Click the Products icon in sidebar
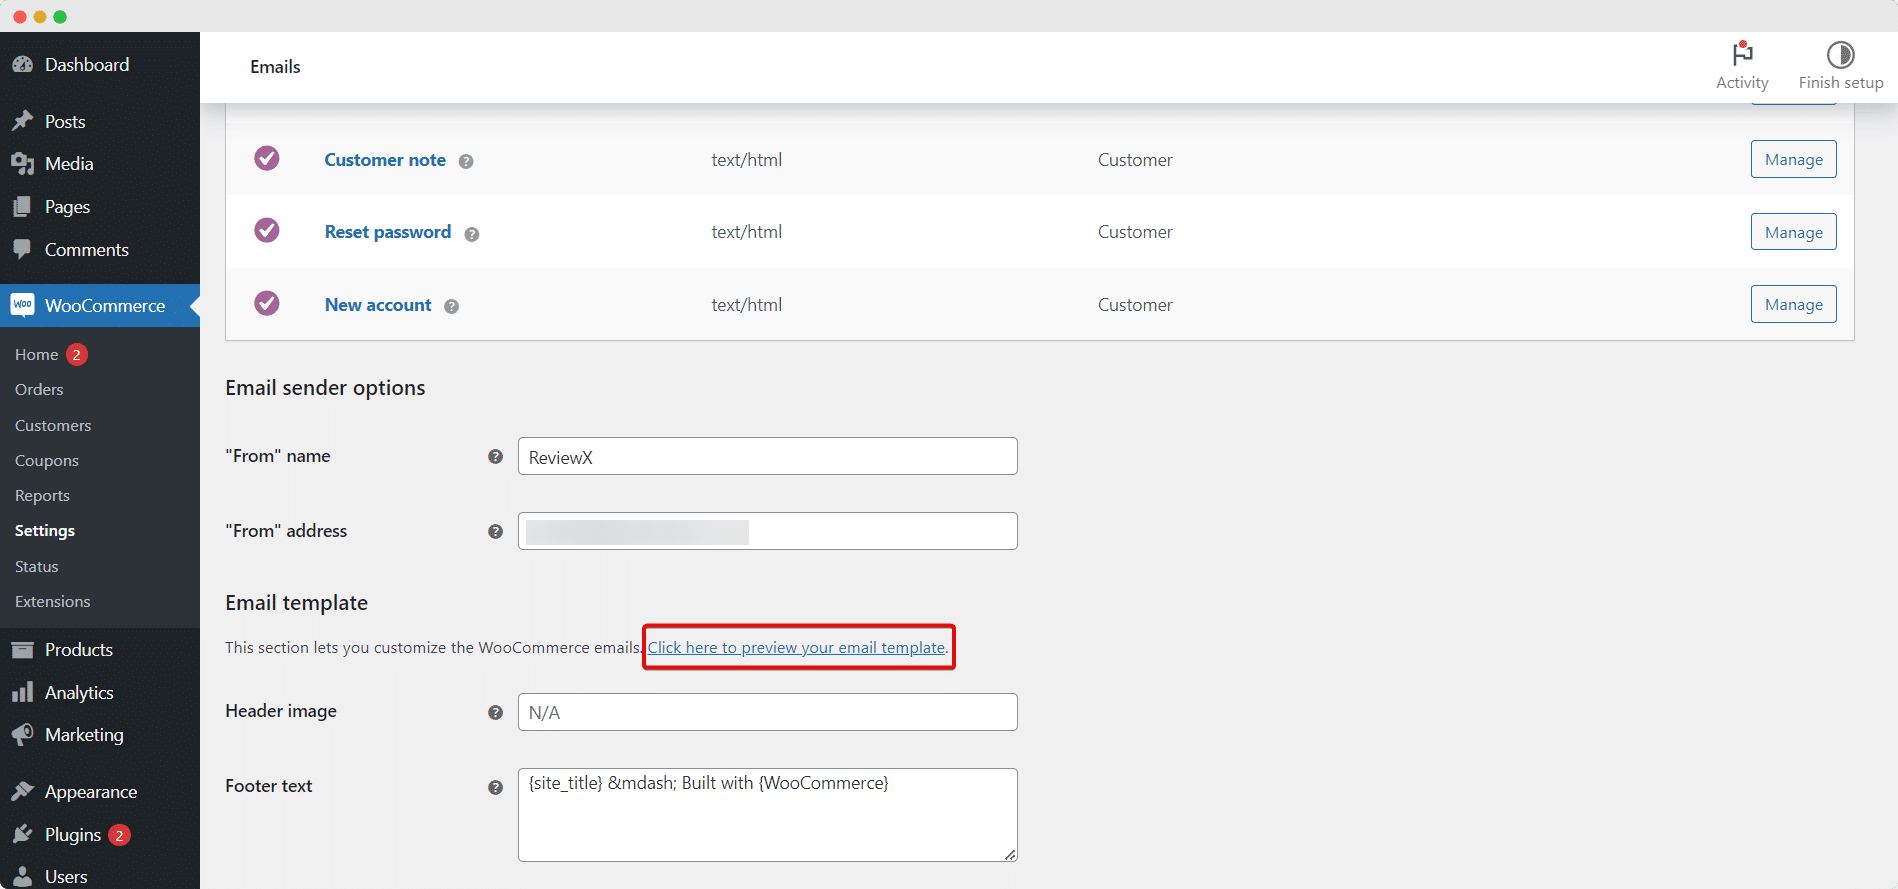The image size is (1898, 889). (x=22, y=650)
